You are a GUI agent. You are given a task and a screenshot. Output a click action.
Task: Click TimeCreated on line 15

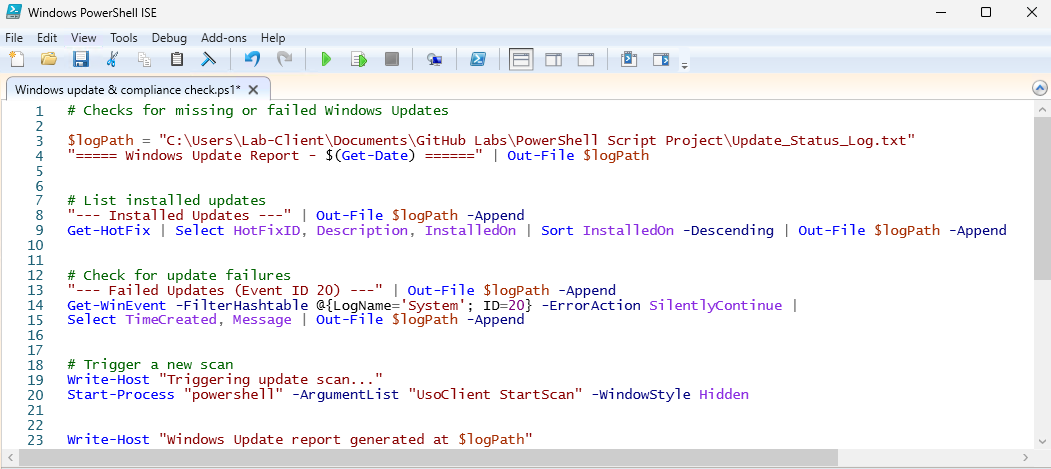(171, 320)
